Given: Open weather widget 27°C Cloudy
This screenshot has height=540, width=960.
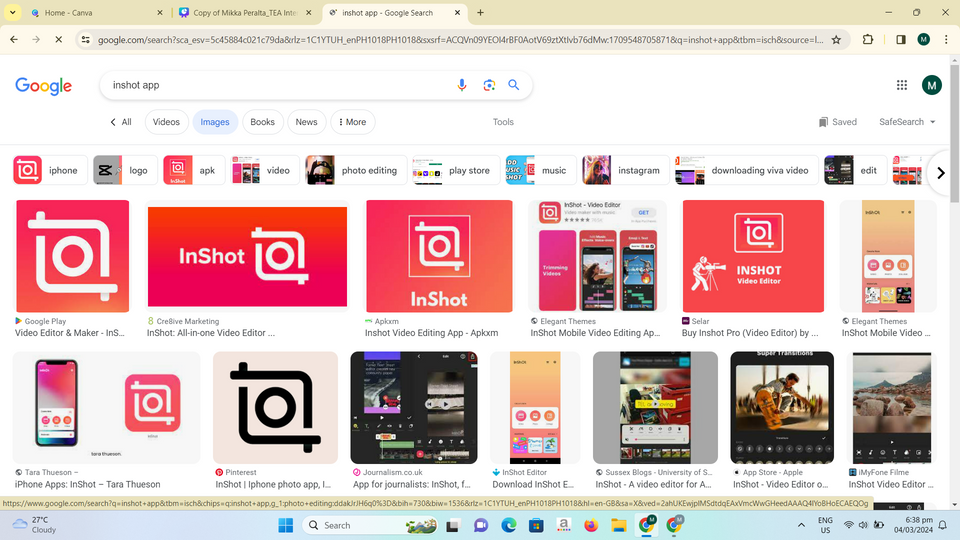Looking at the screenshot, I should (x=36, y=525).
